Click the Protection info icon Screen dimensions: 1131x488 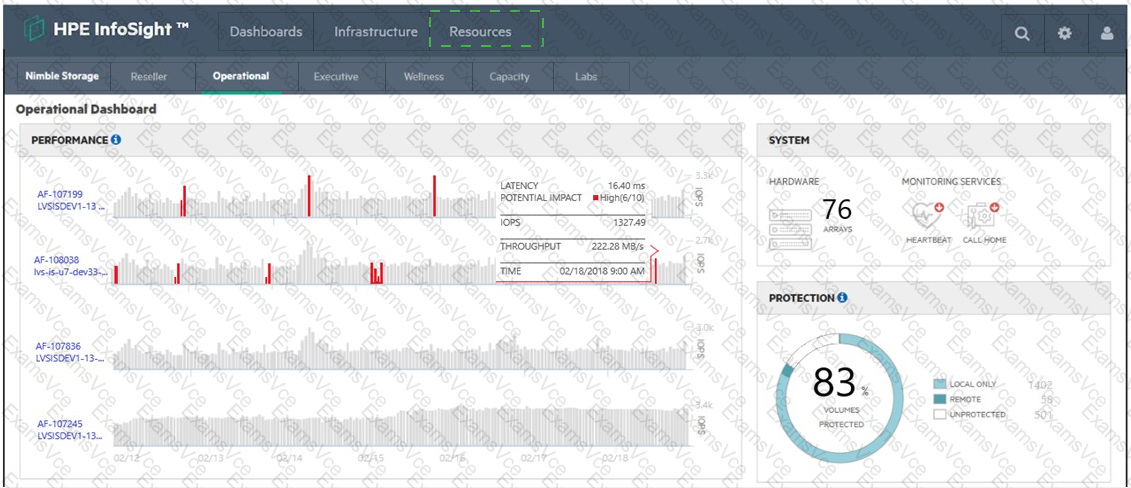coord(842,298)
